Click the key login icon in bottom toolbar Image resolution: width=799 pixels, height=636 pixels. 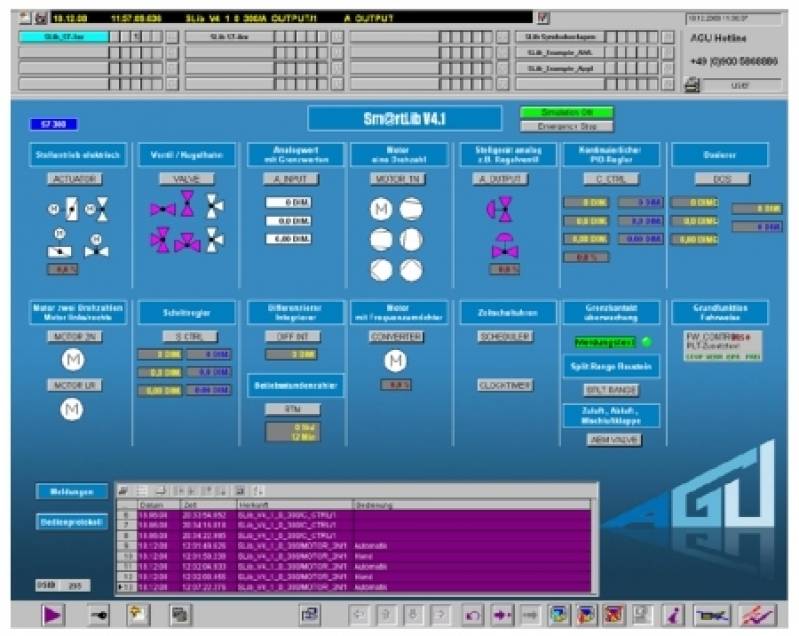click(x=99, y=615)
